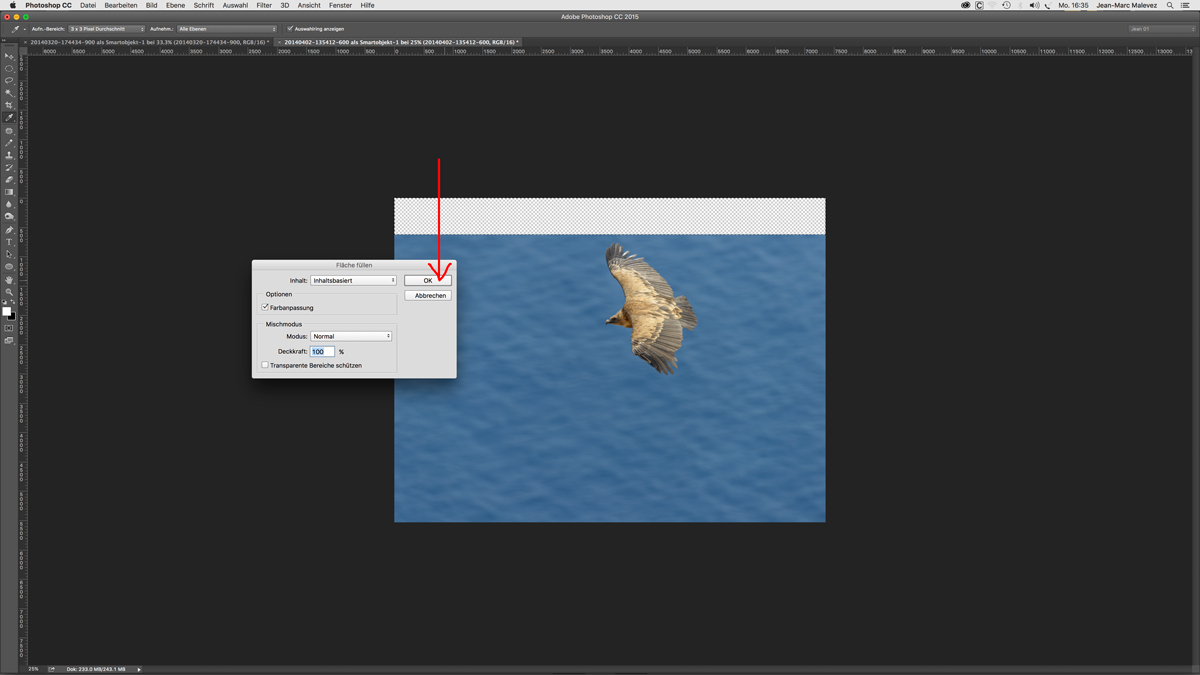Activate the Gradient tool

coord(9,192)
